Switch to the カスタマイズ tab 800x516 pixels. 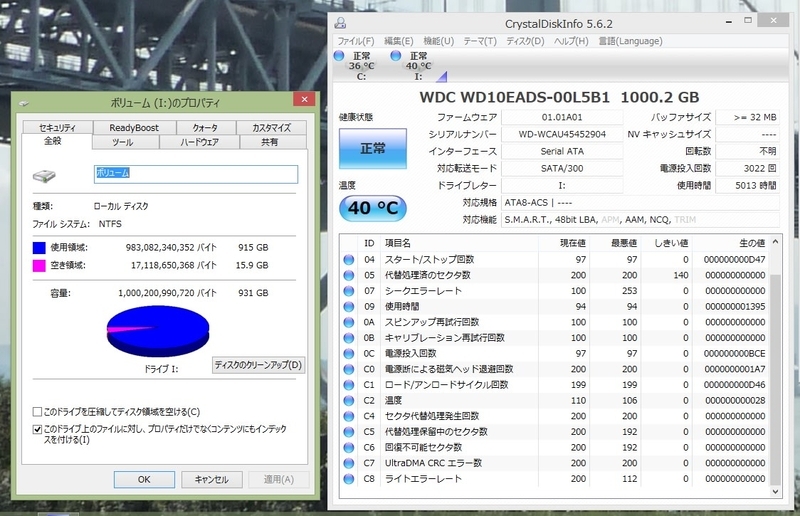(271, 128)
